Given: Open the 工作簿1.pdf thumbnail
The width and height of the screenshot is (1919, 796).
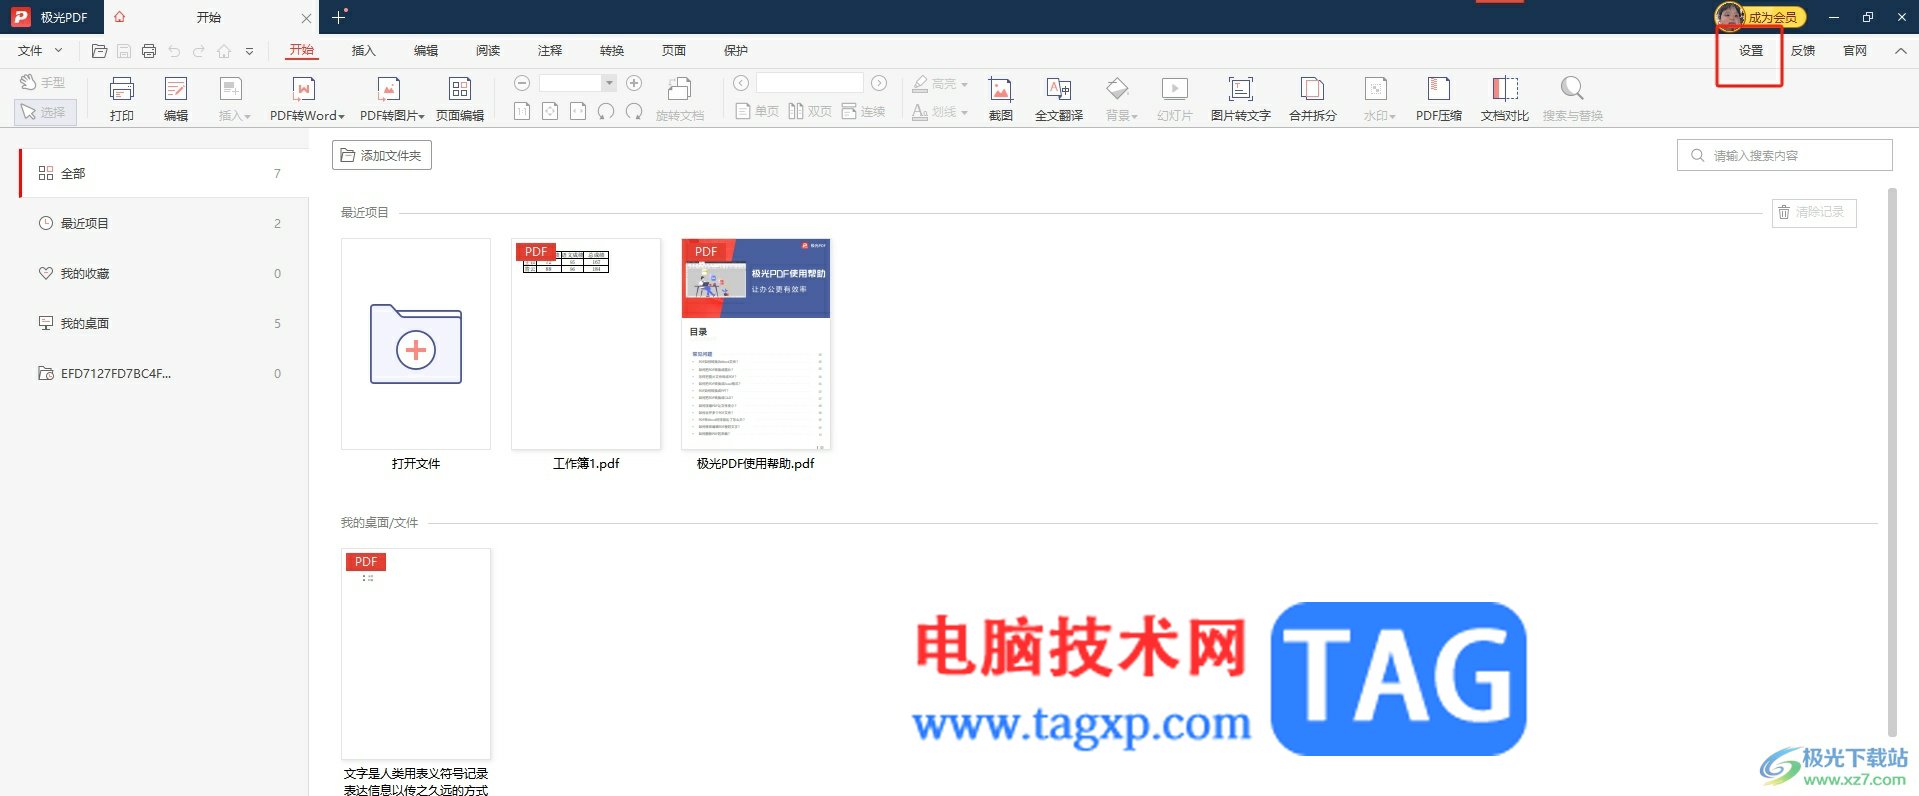Looking at the screenshot, I should 586,344.
